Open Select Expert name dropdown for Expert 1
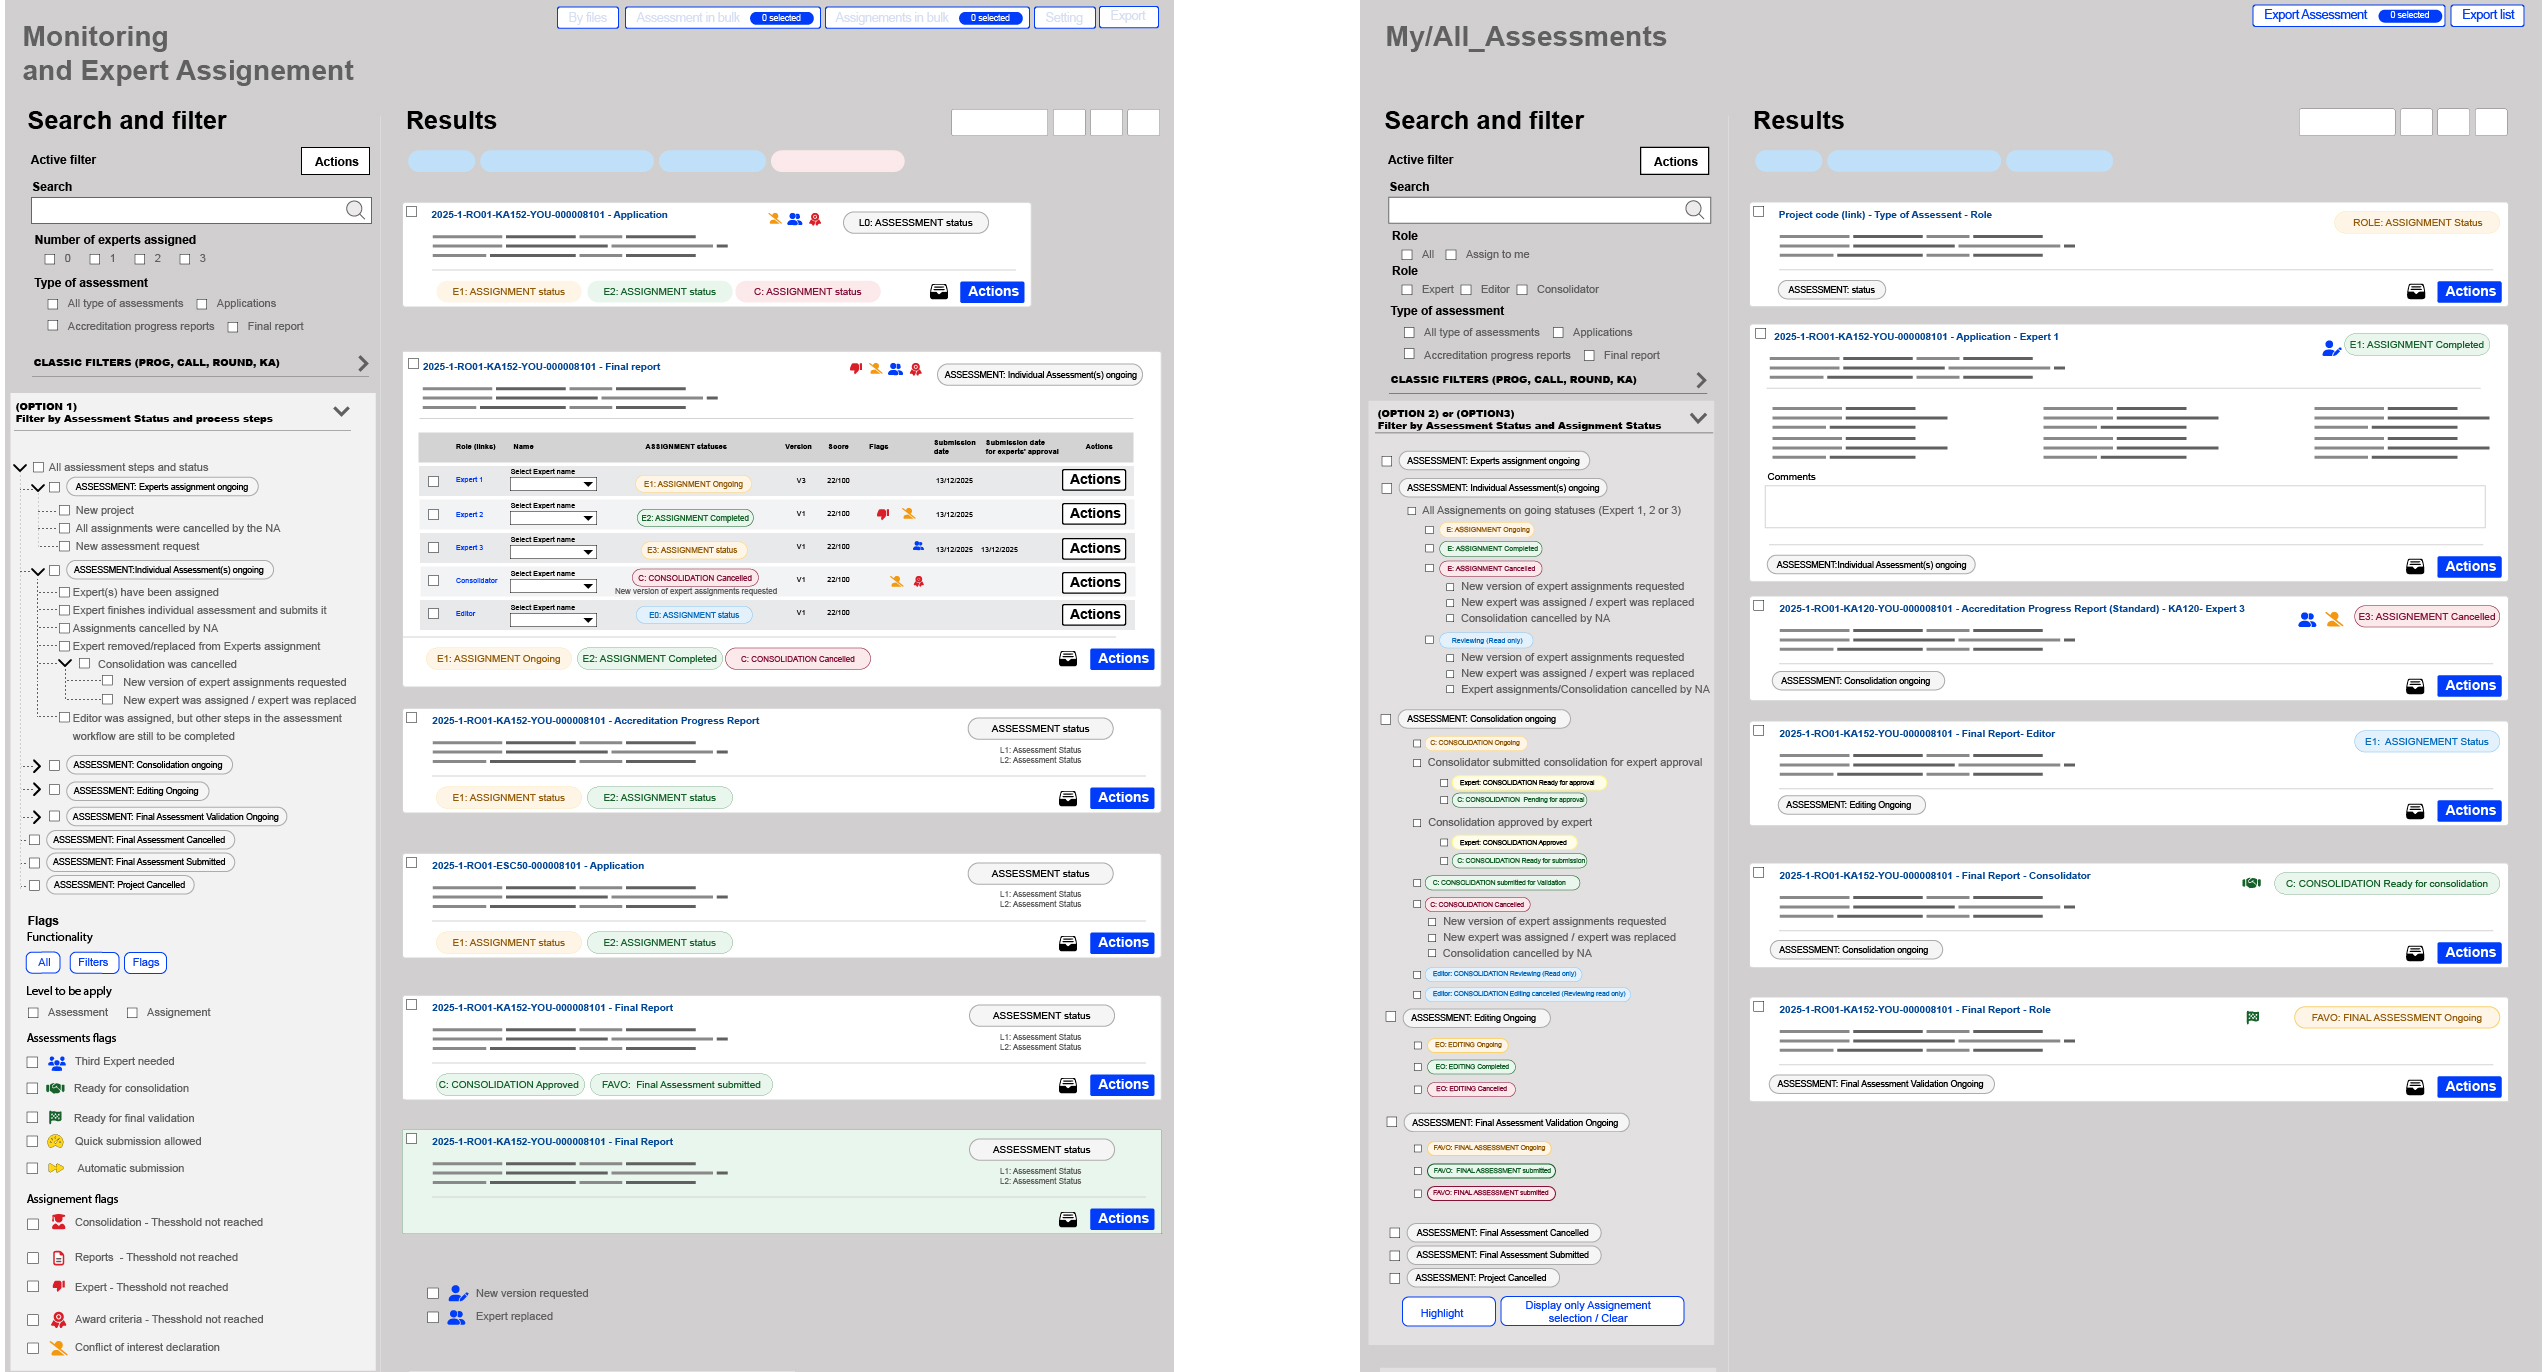This screenshot has width=2544, height=1372. tap(553, 484)
